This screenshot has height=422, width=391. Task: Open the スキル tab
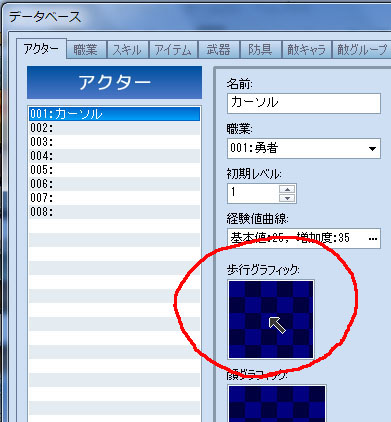[127, 50]
